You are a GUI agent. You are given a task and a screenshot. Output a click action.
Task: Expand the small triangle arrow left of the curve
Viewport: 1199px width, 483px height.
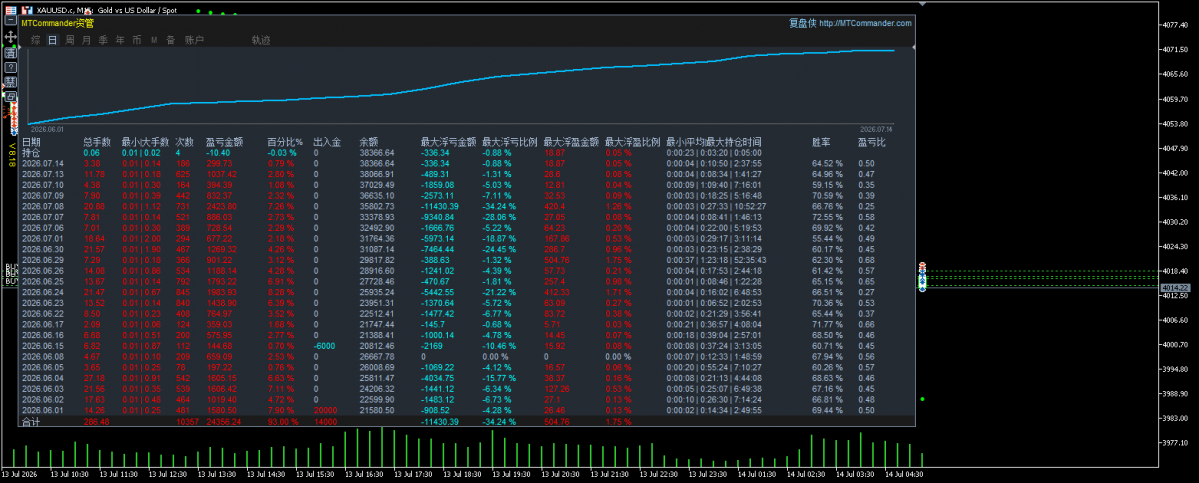click(22, 48)
